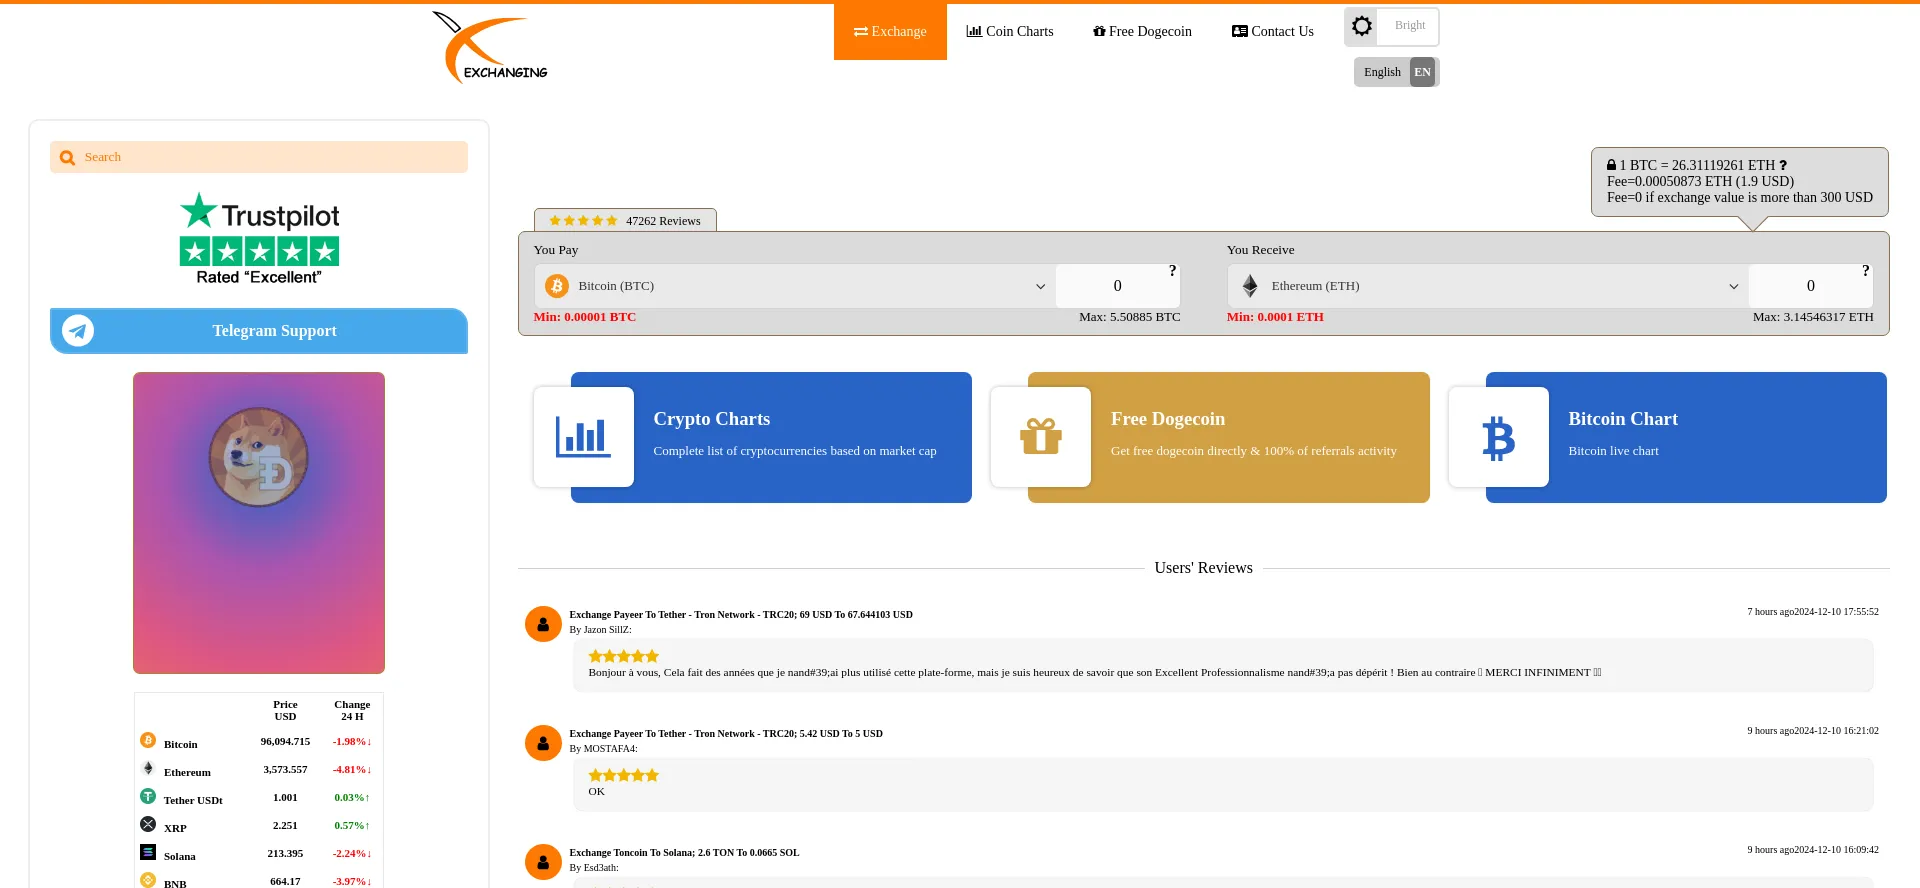Click user avatar of MOSTAFA4 review
The image size is (1920, 888).
click(x=543, y=743)
